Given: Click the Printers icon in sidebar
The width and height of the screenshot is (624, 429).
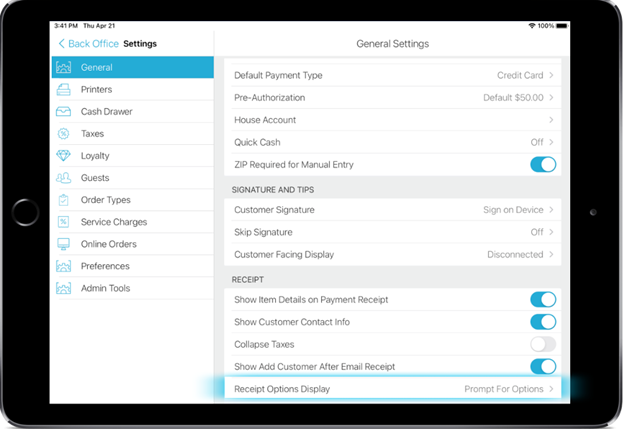Looking at the screenshot, I should (x=64, y=90).
